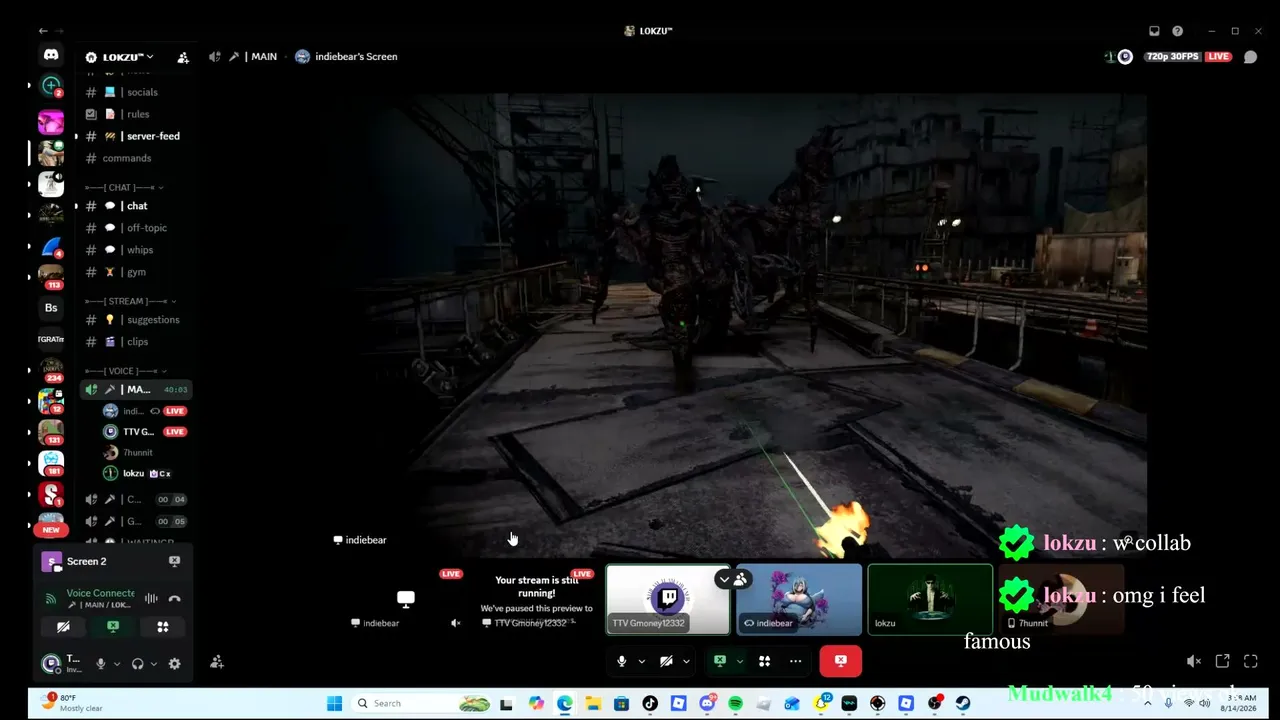Click the invite-to-voice icon beside user panel
This screenshot has width=1280, height=720.
(217, 662)
